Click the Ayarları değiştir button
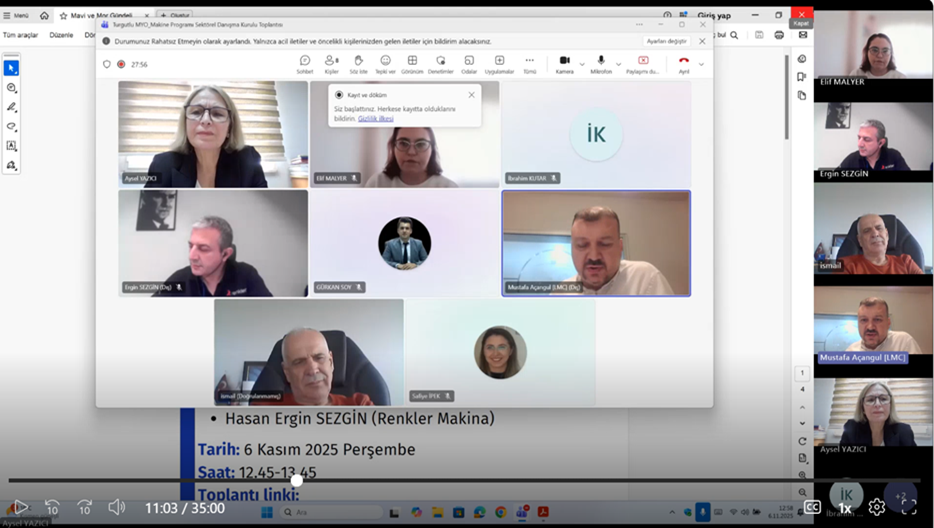This screenshot has height=528, width=934. [666, 41]
